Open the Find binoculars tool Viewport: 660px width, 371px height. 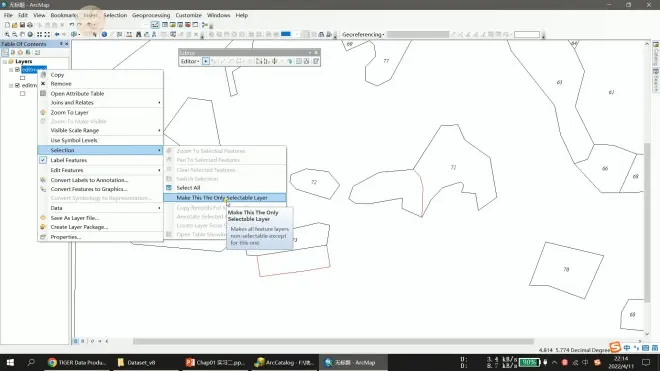click(138, 35)
